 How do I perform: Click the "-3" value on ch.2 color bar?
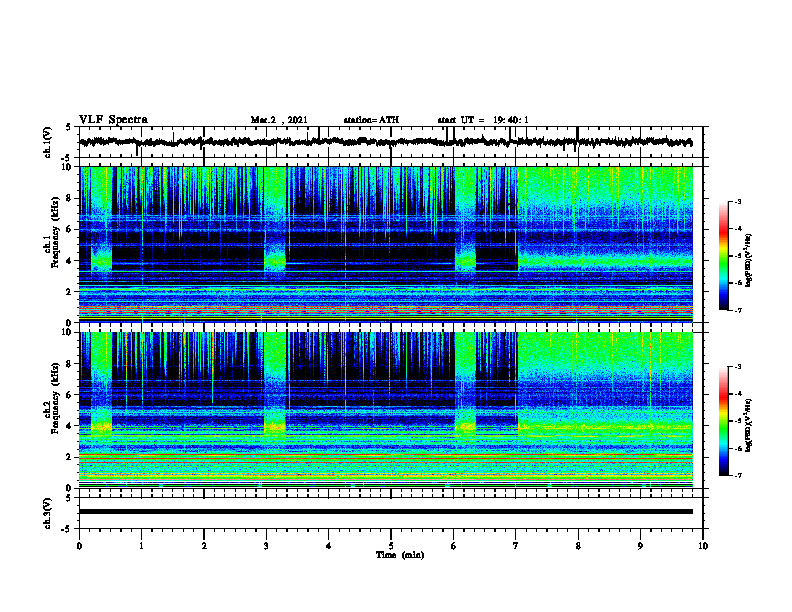[x=738, y=367]
